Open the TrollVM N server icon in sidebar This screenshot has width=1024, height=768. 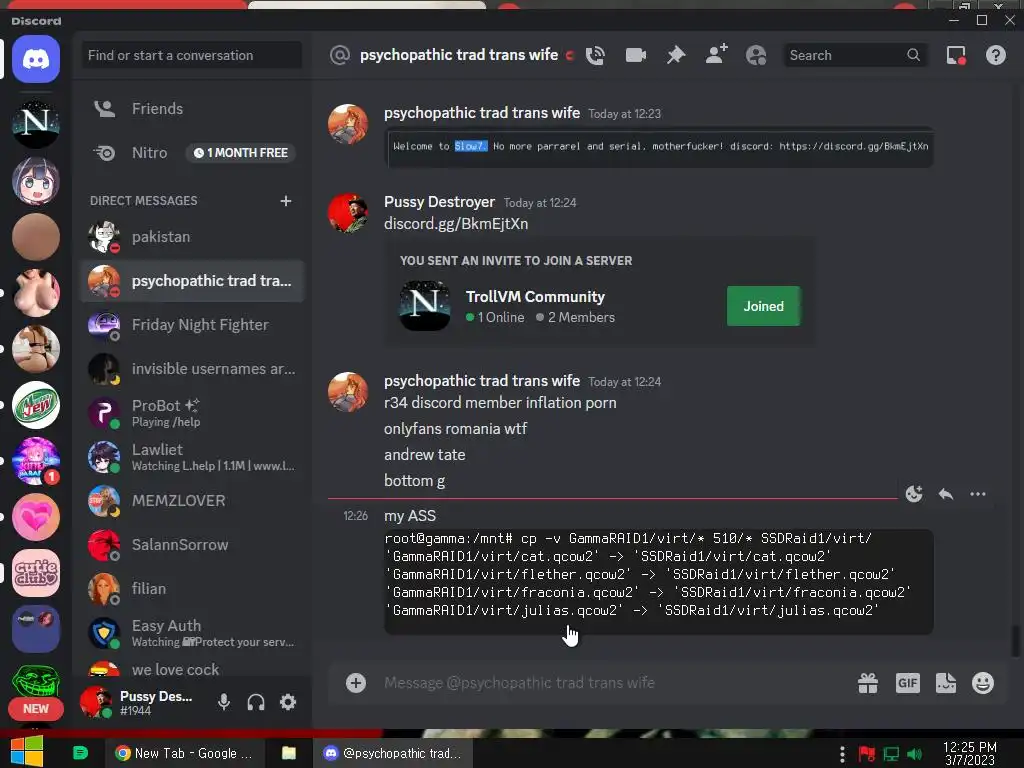click(x=36, y=123)
